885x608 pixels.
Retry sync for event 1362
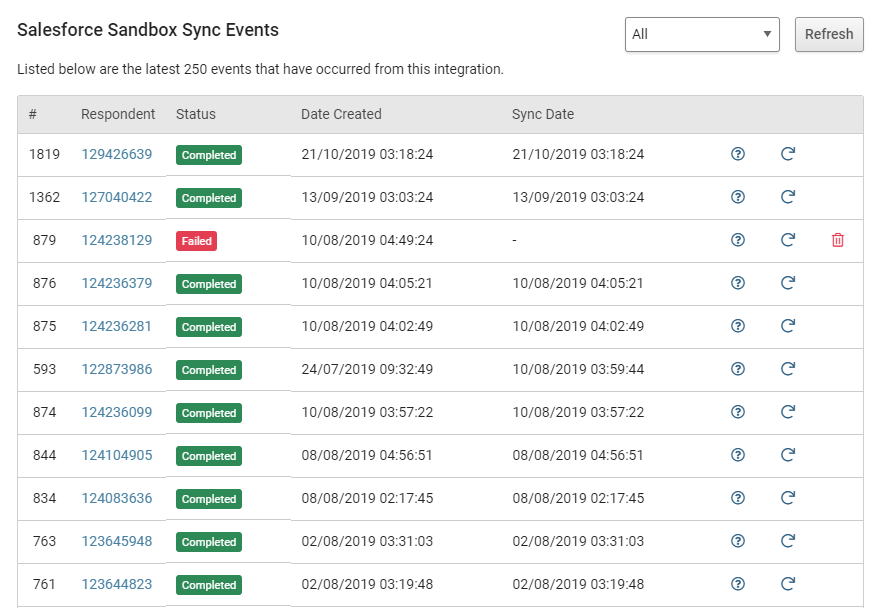pyautogui.click(x=788, y=196)
